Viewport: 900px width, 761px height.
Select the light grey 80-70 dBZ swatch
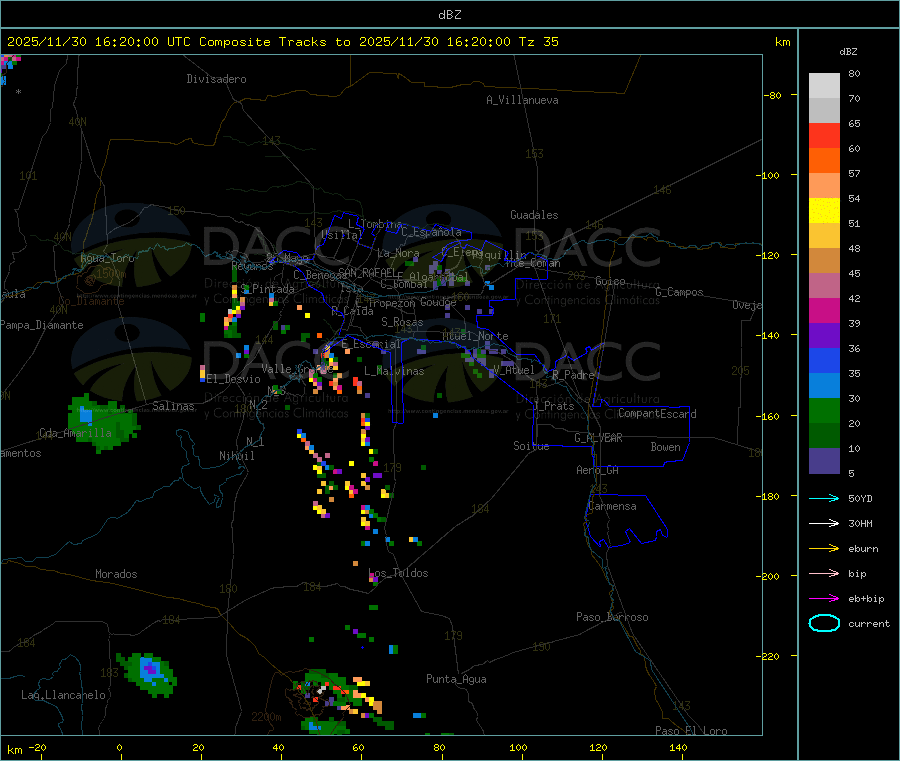coord(824,86)
